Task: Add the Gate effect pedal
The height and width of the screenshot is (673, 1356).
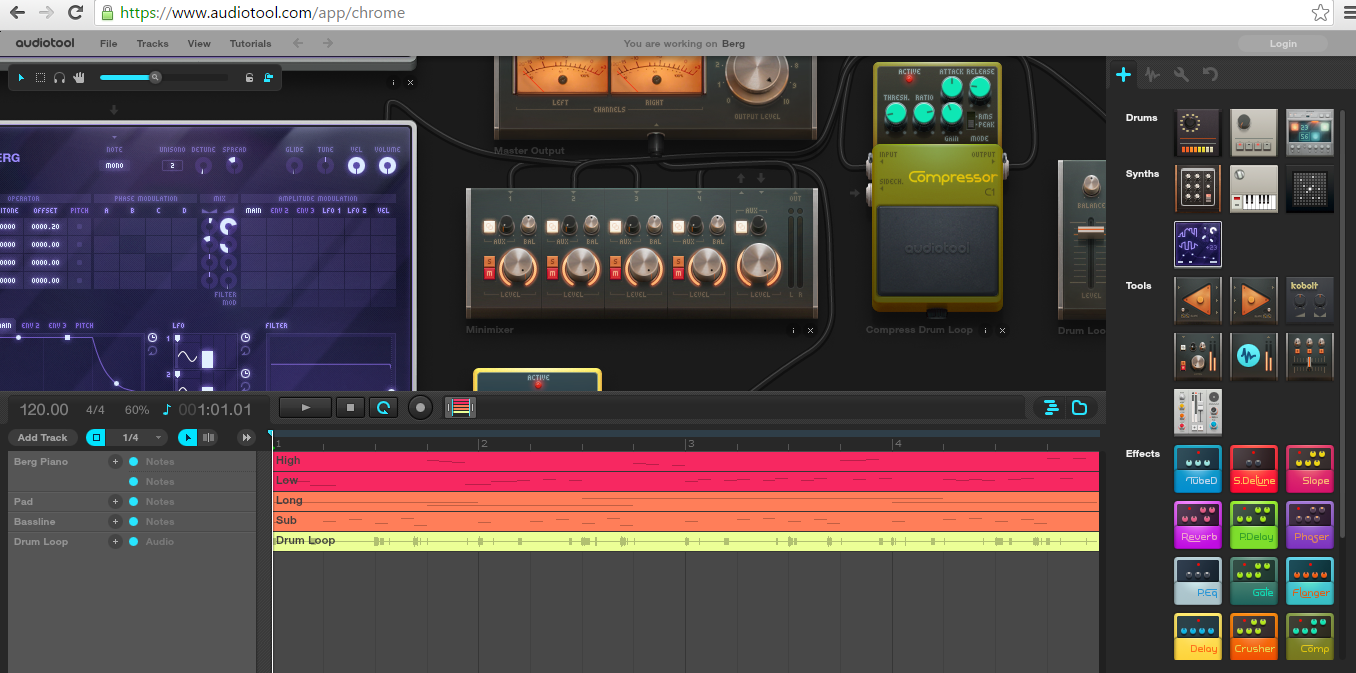Action: click(1253, 582)
